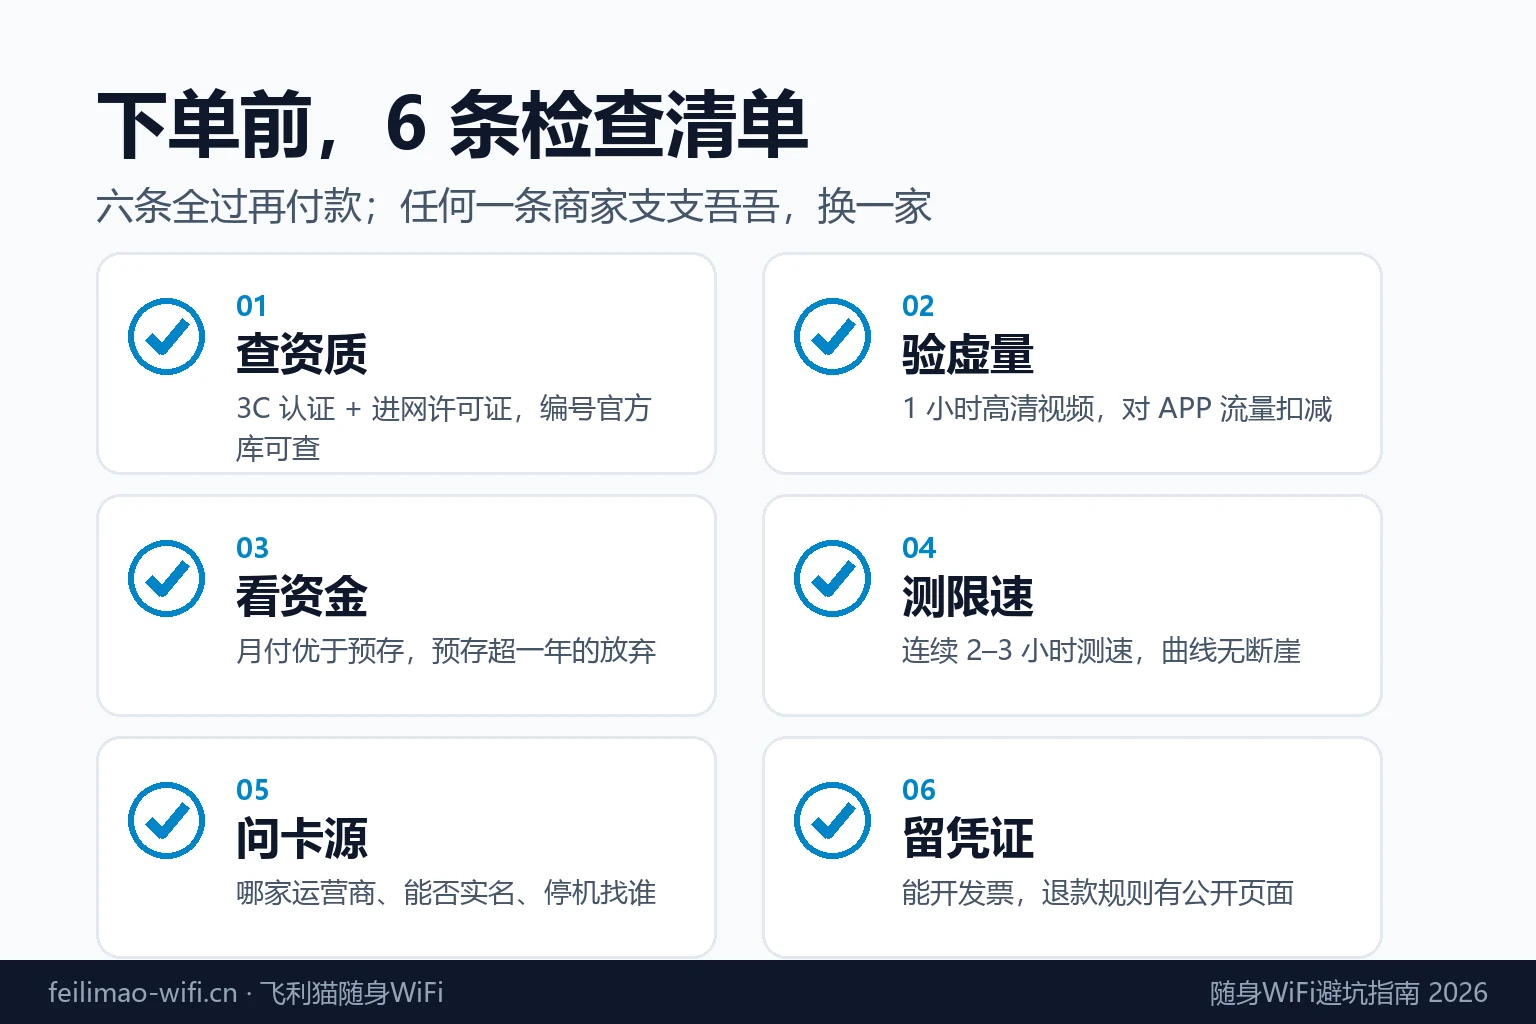Viewport: 1536px width, 1024px height.
Task: Click the checkmark icon beside 问卡源
Action: pos(167,821)
